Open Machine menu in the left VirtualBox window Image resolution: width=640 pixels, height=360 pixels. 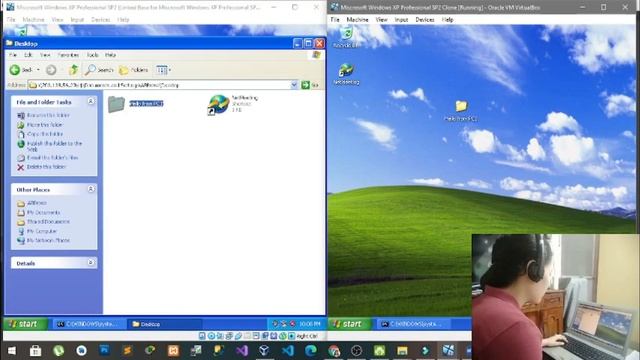[x=33, y=20]
